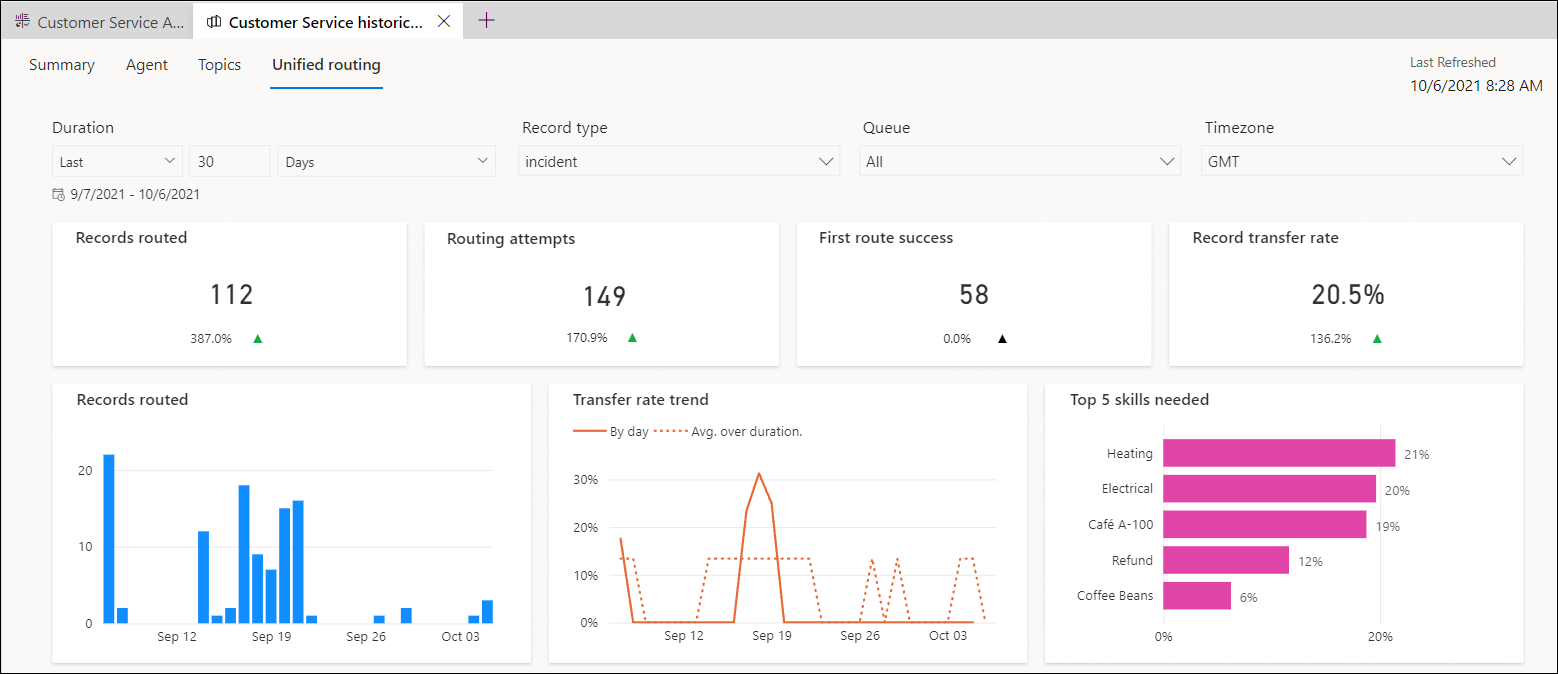Open the Record type dropdown showing 'incident'
This screenshot has height=674, width=1558.
coord(678,161)
